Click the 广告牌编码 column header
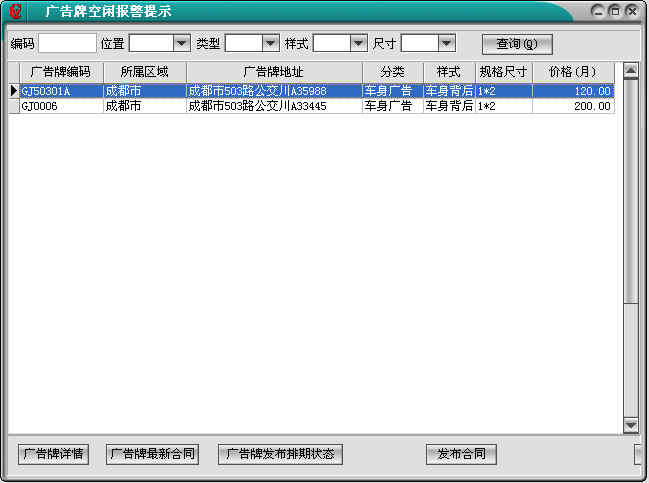Image resolution: width=649 pixels, height=483 pixels. click(x=61, y=72)
